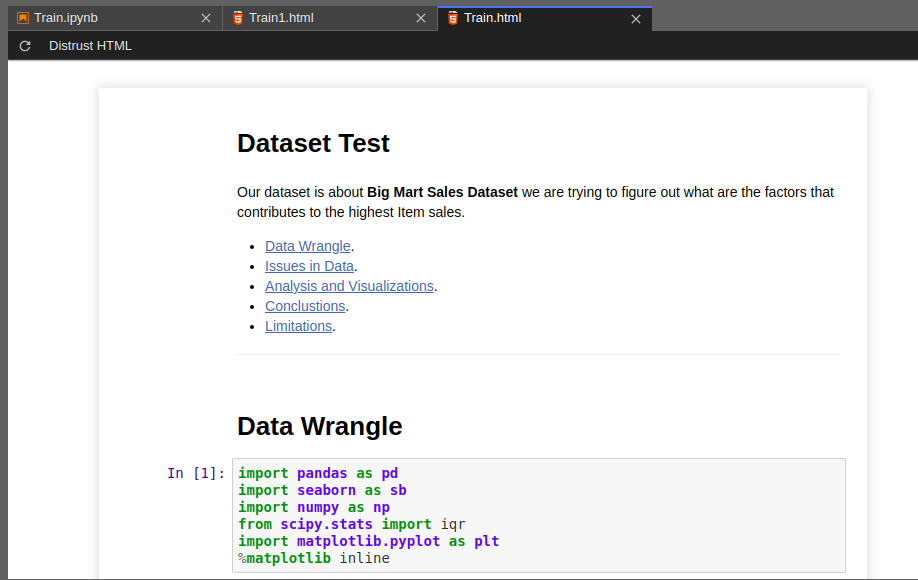The image size is (918, 580).
Task: Open the Data Wrangle link
Action: tap(307, 246)
